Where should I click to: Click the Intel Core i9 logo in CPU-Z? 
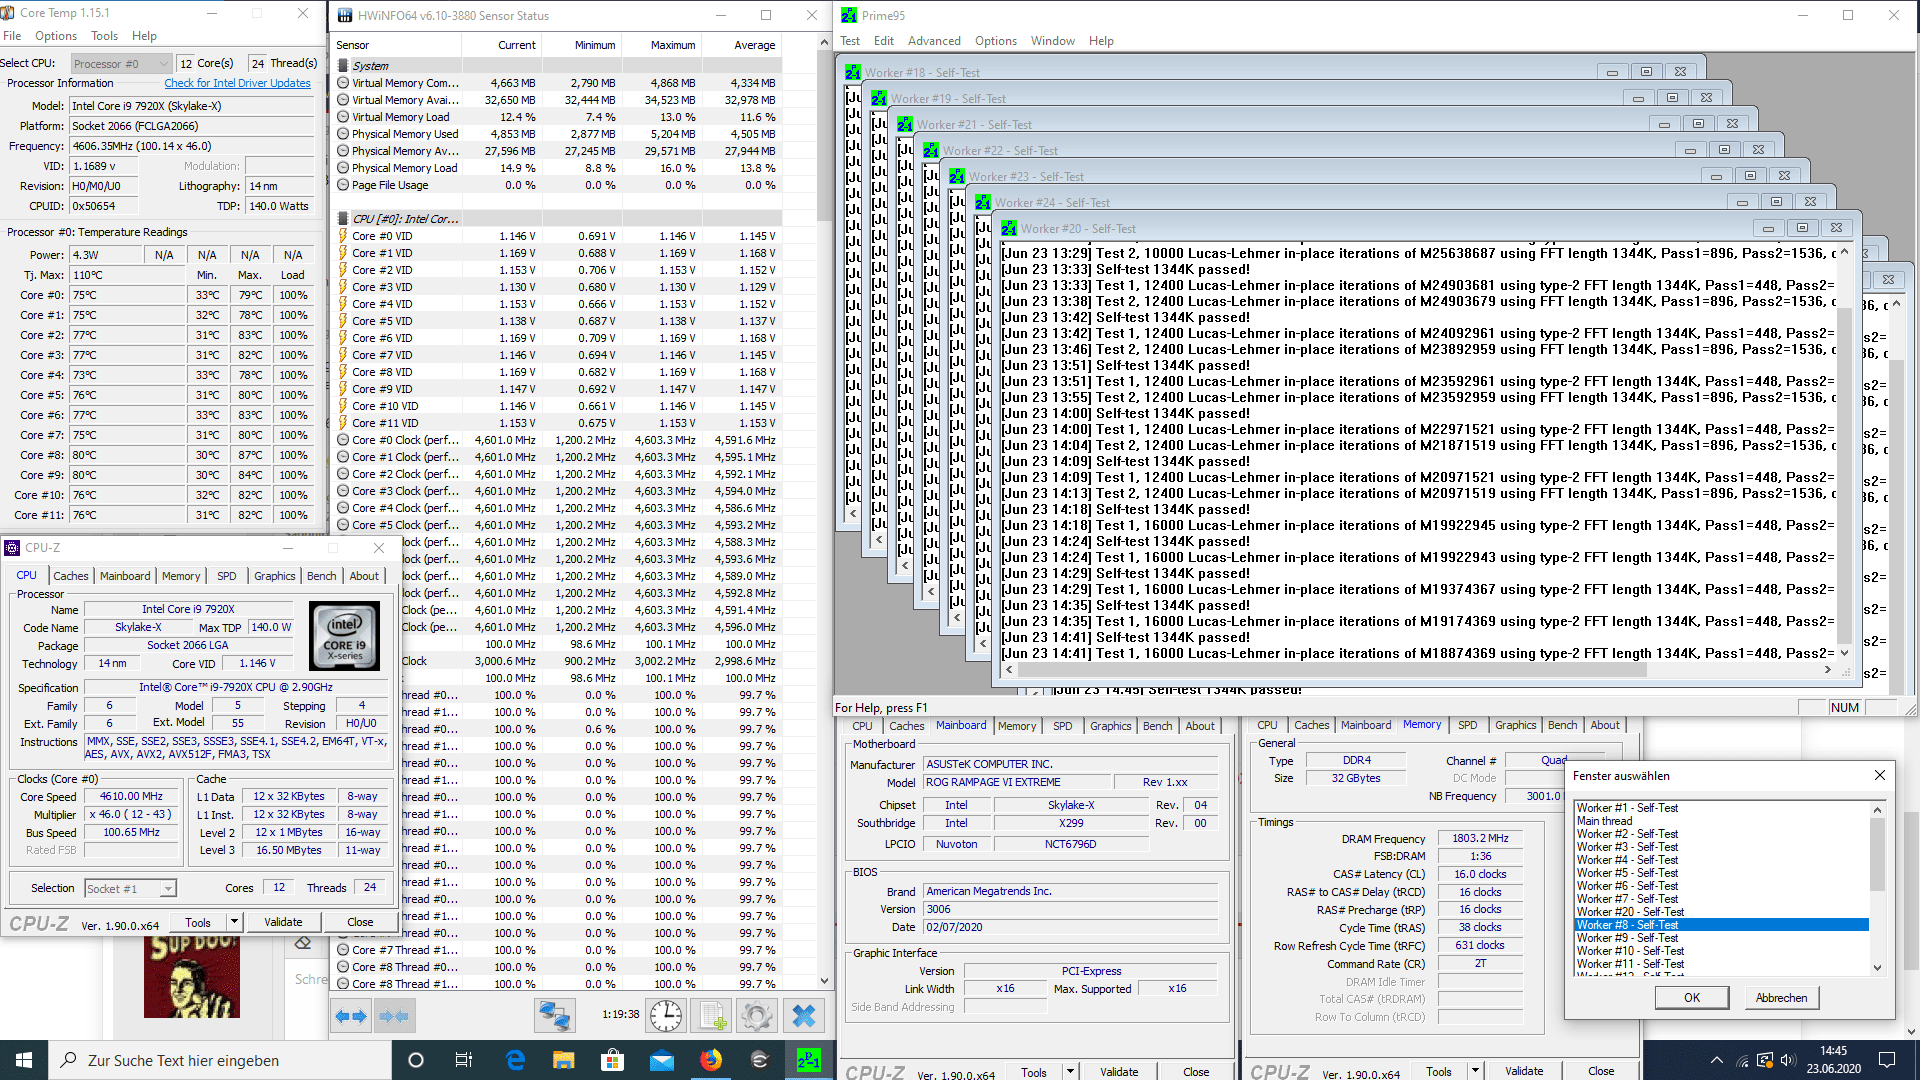[344, 635]
